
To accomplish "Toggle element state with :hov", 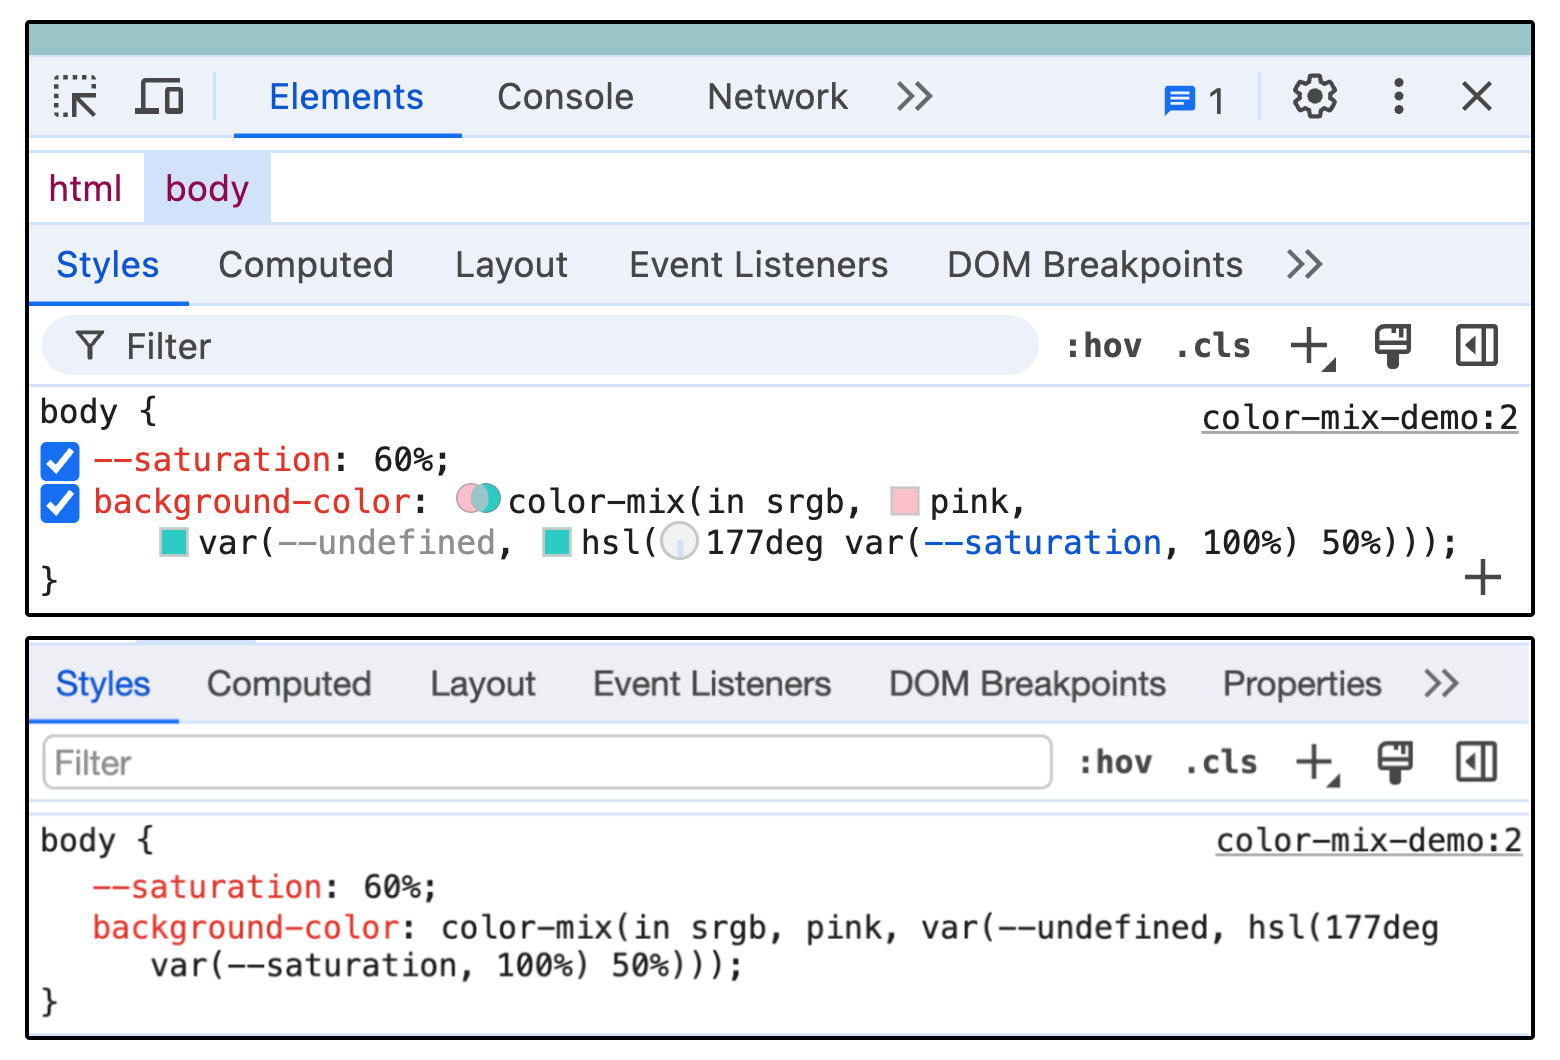I will (x=1104, y=345).
